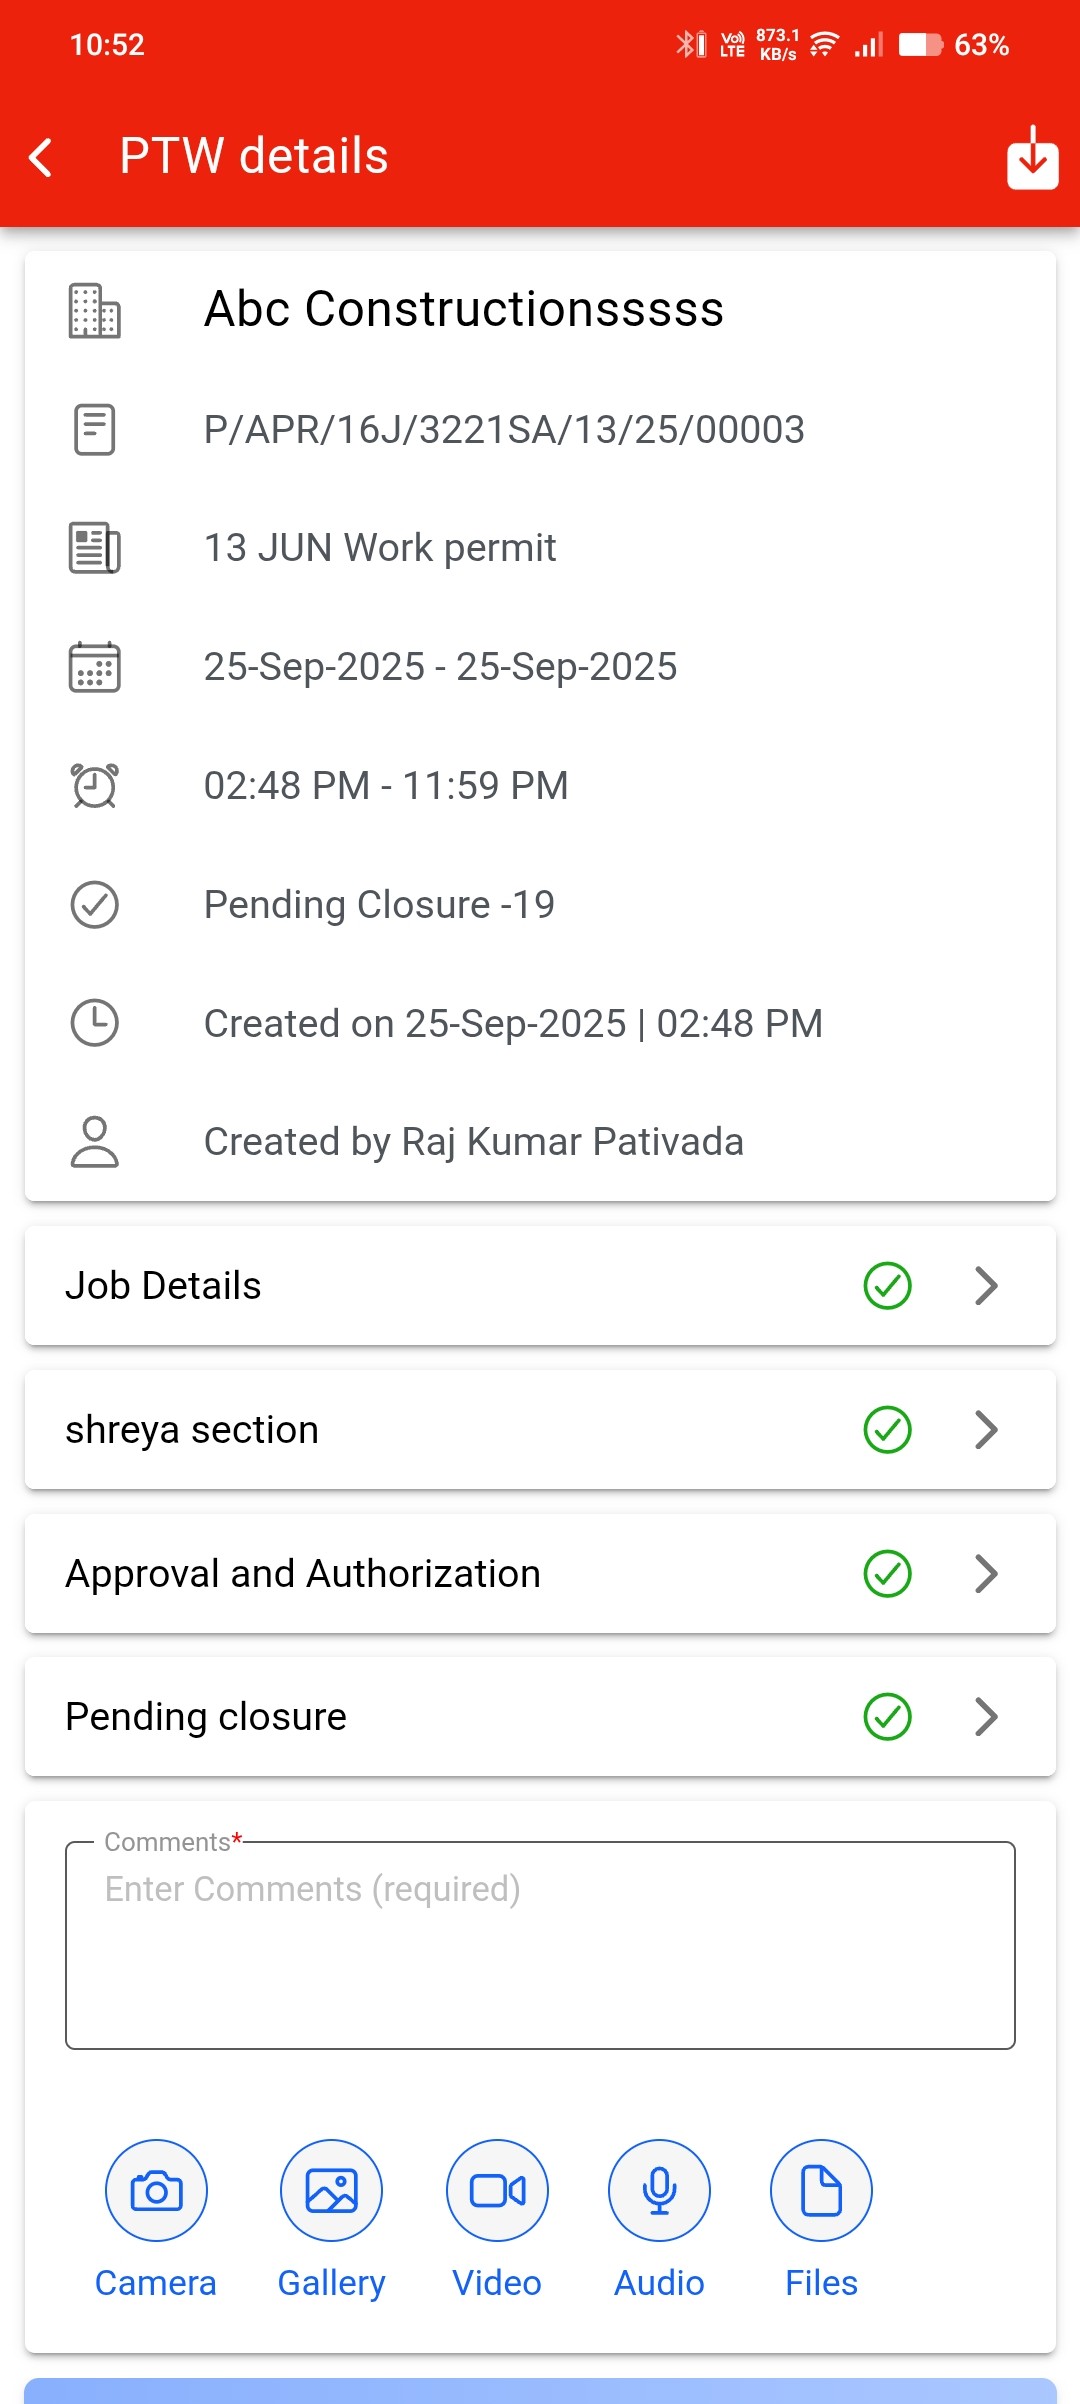Focus the Enter Comments text field
The width and height of the screenshot is (1080, 2404).
coord(540,1945)
